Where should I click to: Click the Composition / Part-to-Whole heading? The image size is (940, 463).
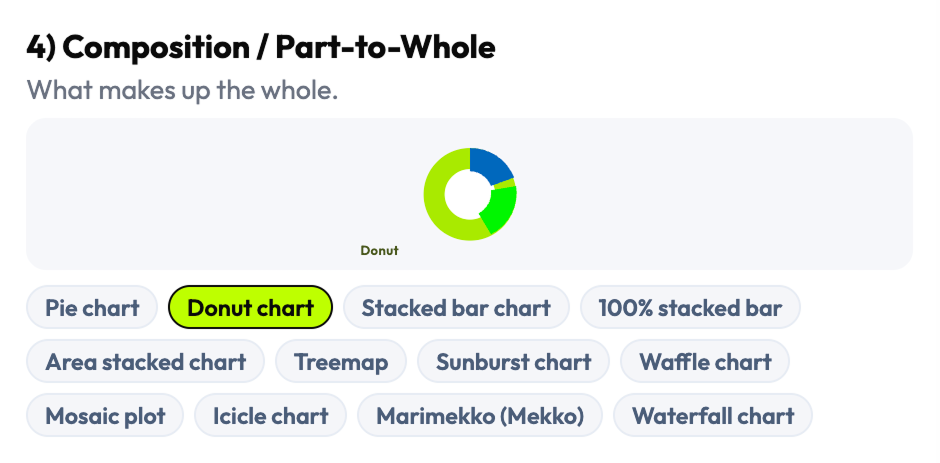pyautogui.click(x=261, y=46)
